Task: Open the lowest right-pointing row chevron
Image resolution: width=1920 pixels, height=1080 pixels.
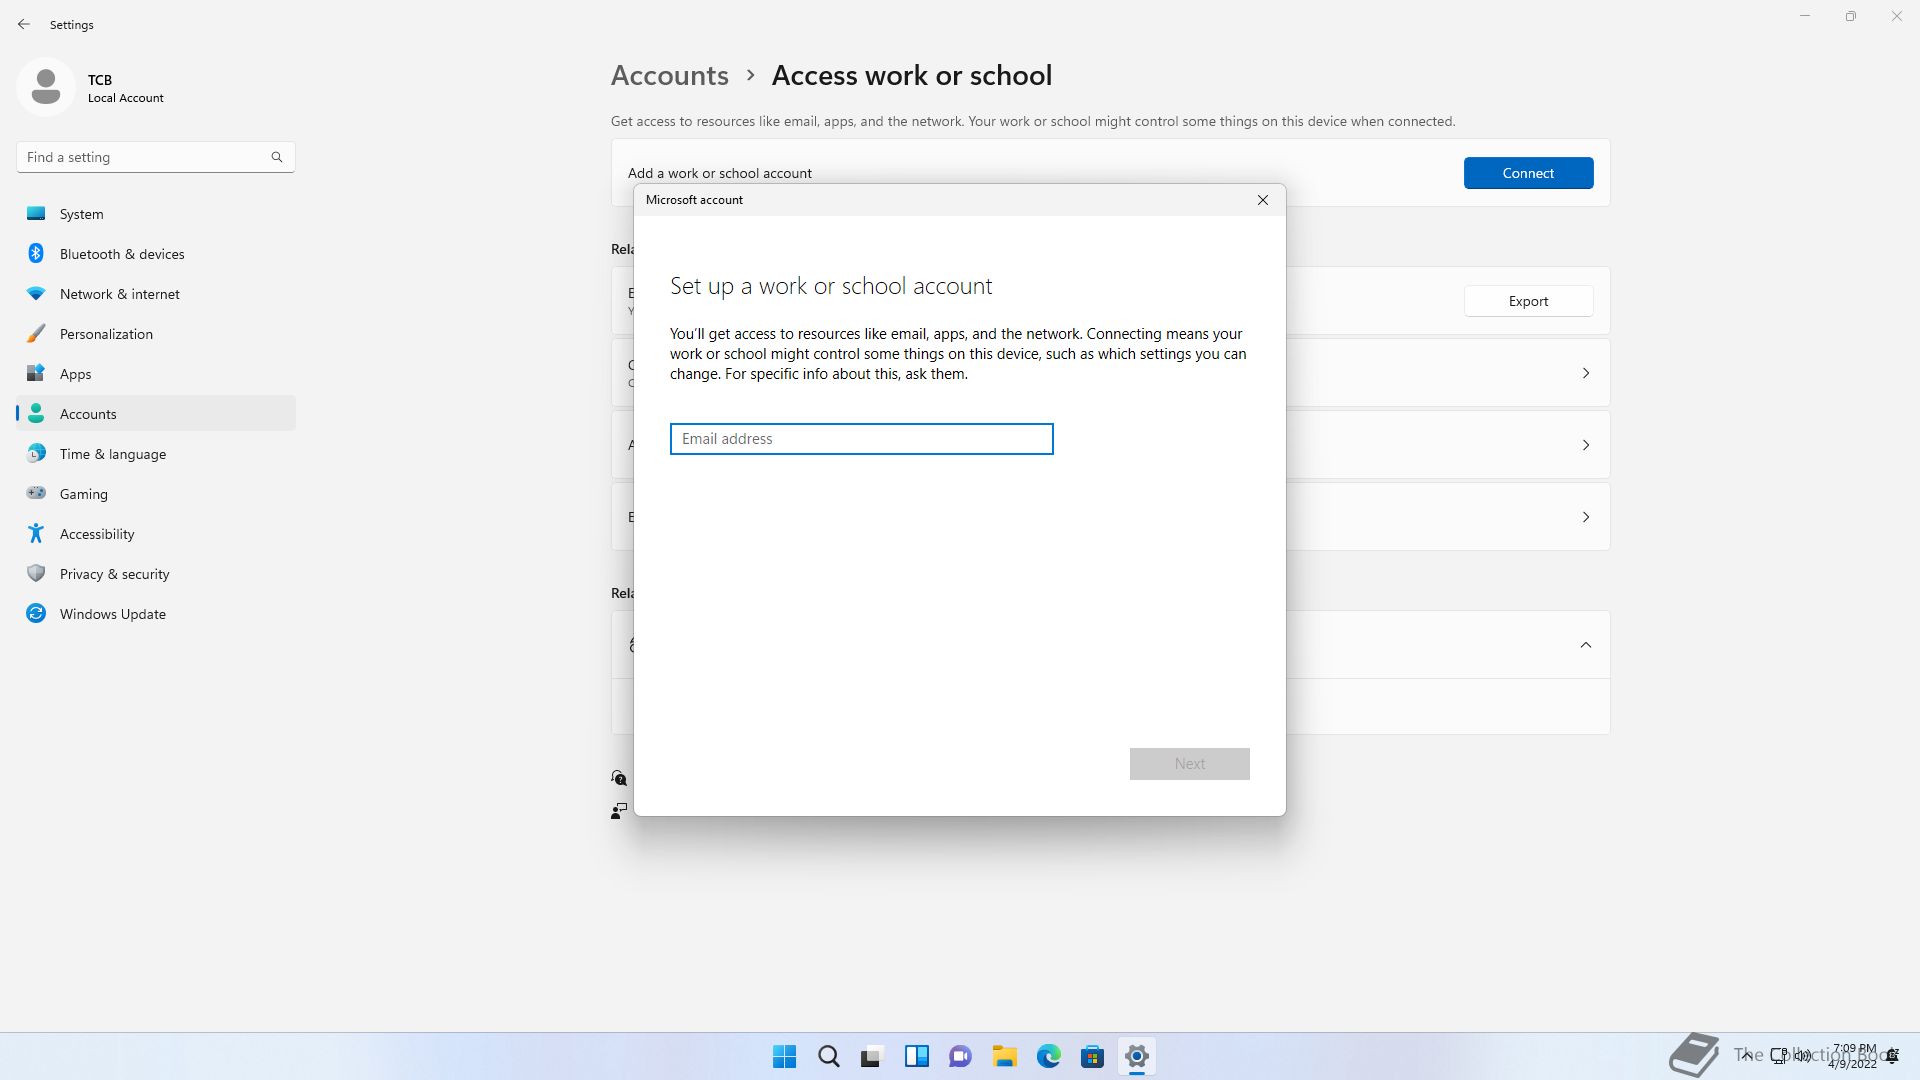Action: 1586,517
